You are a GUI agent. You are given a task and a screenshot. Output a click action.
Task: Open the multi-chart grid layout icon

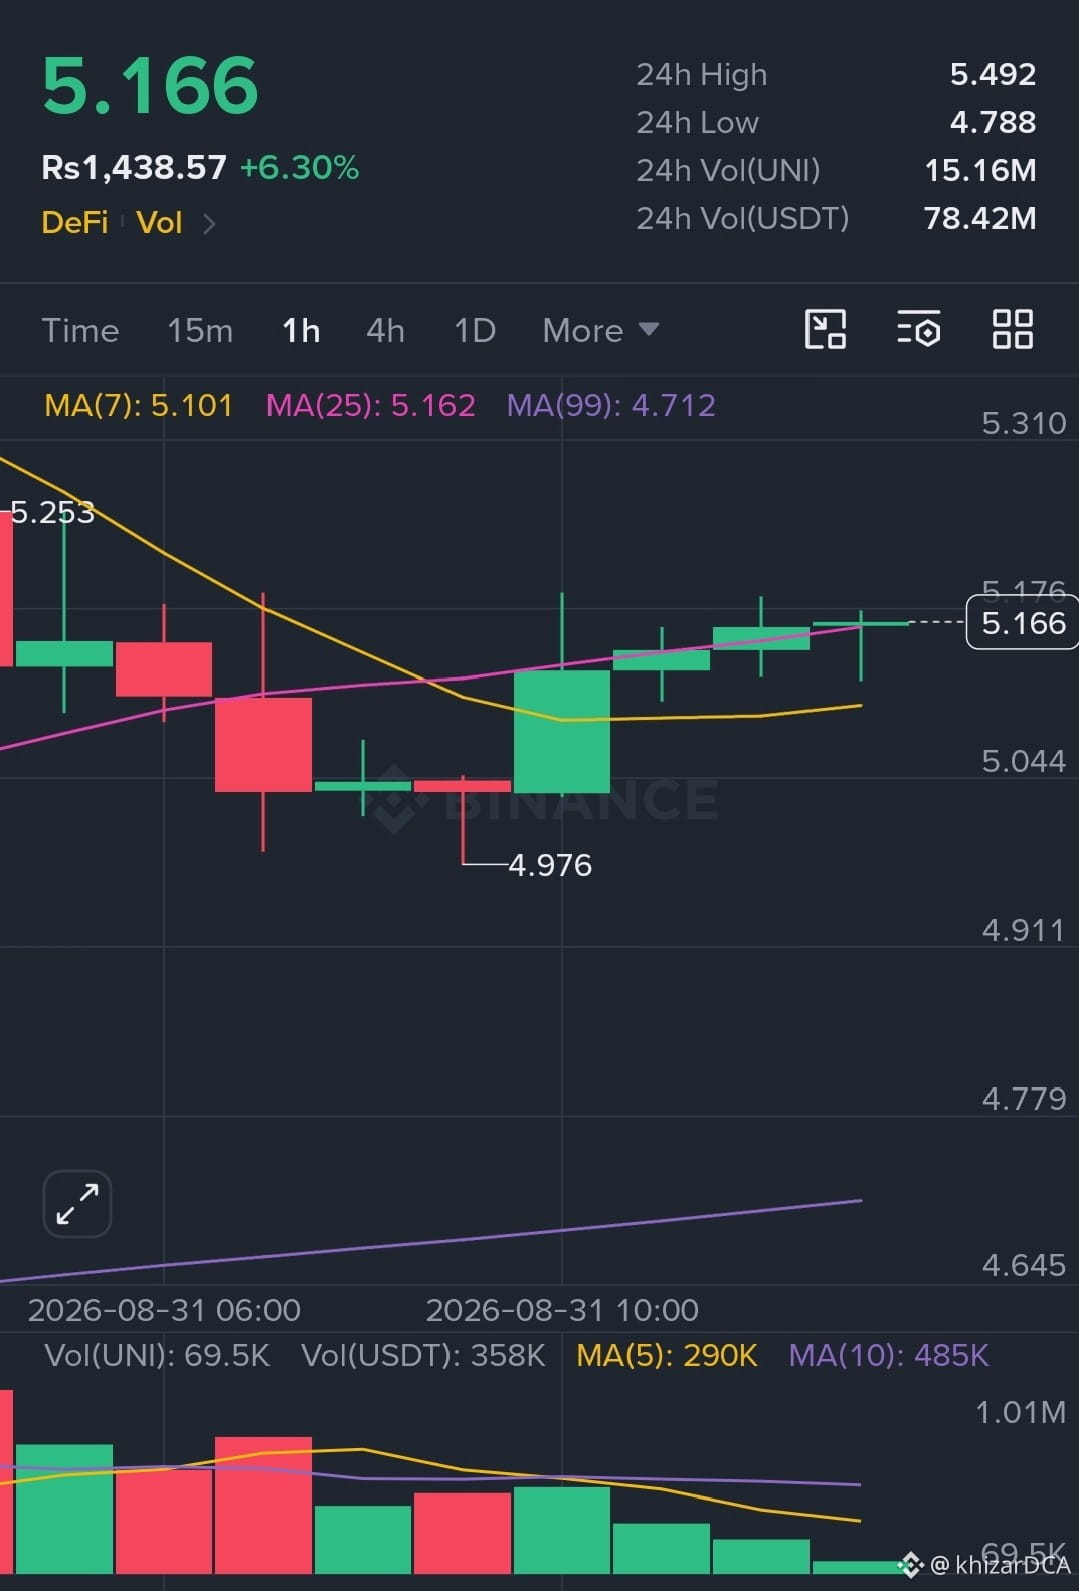[1012, 329]
